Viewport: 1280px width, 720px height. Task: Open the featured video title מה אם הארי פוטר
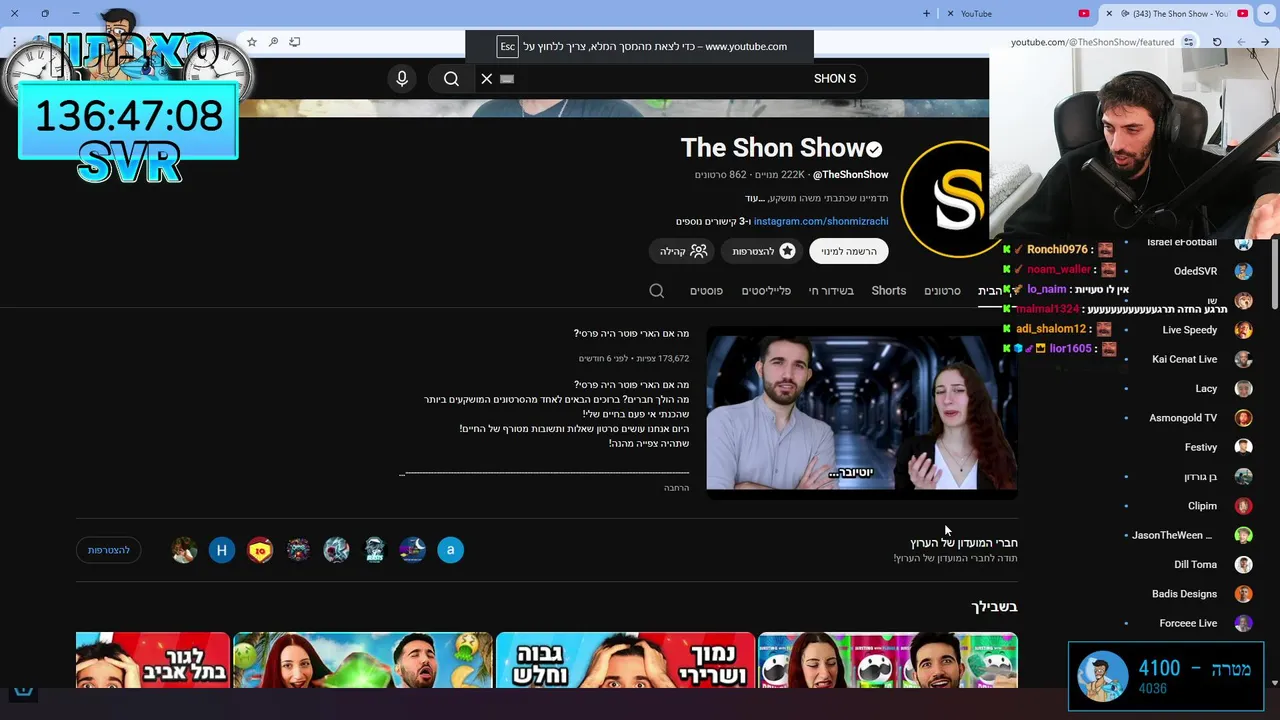(x=631, y=333)
